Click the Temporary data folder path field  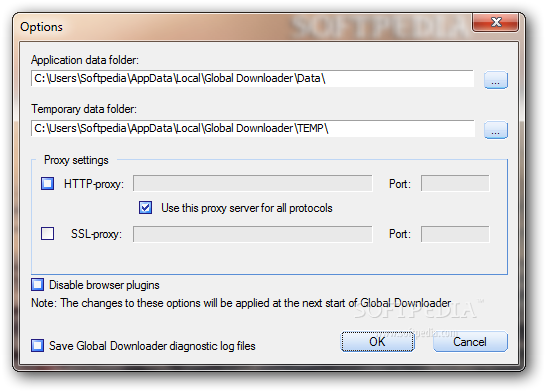tap(252, 128)
